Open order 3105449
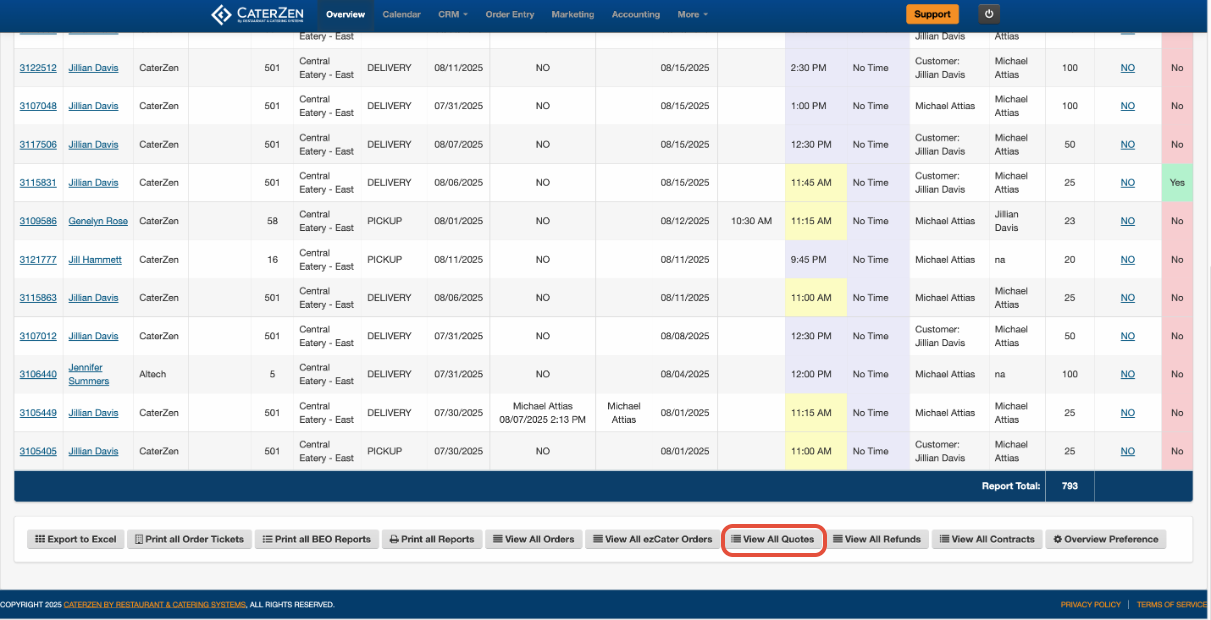1211x620 pixels. (x=38, y=413)
